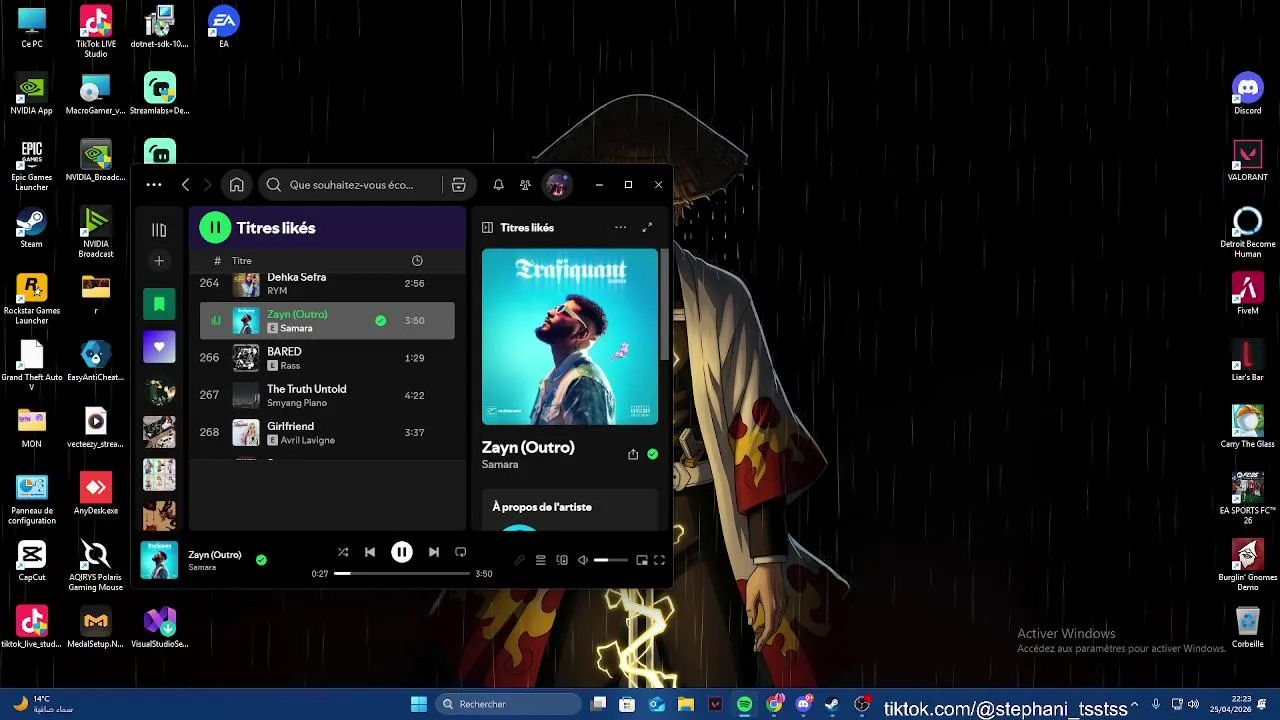Pause playback from Titres likés header
Viewport: 1280px width, 720px height.
[x=215, y=228]
